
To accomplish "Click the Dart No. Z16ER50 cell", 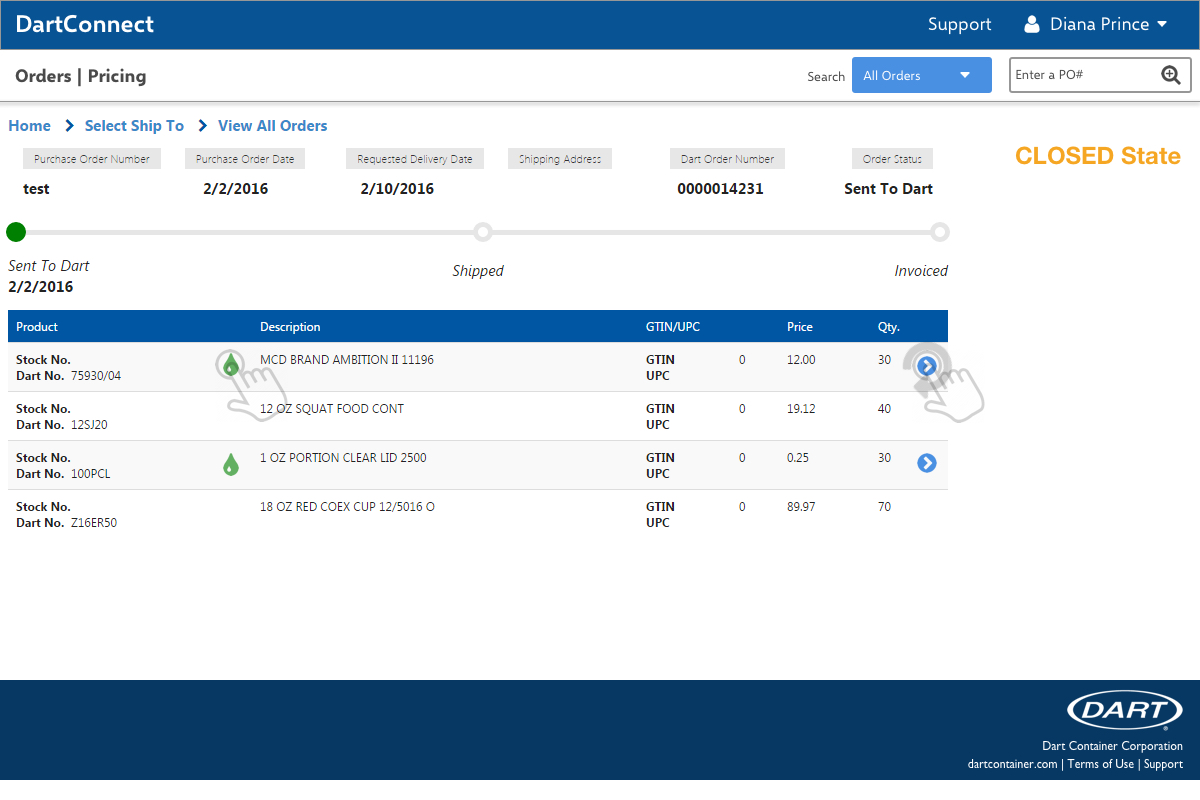I will [x=66, y=523].
